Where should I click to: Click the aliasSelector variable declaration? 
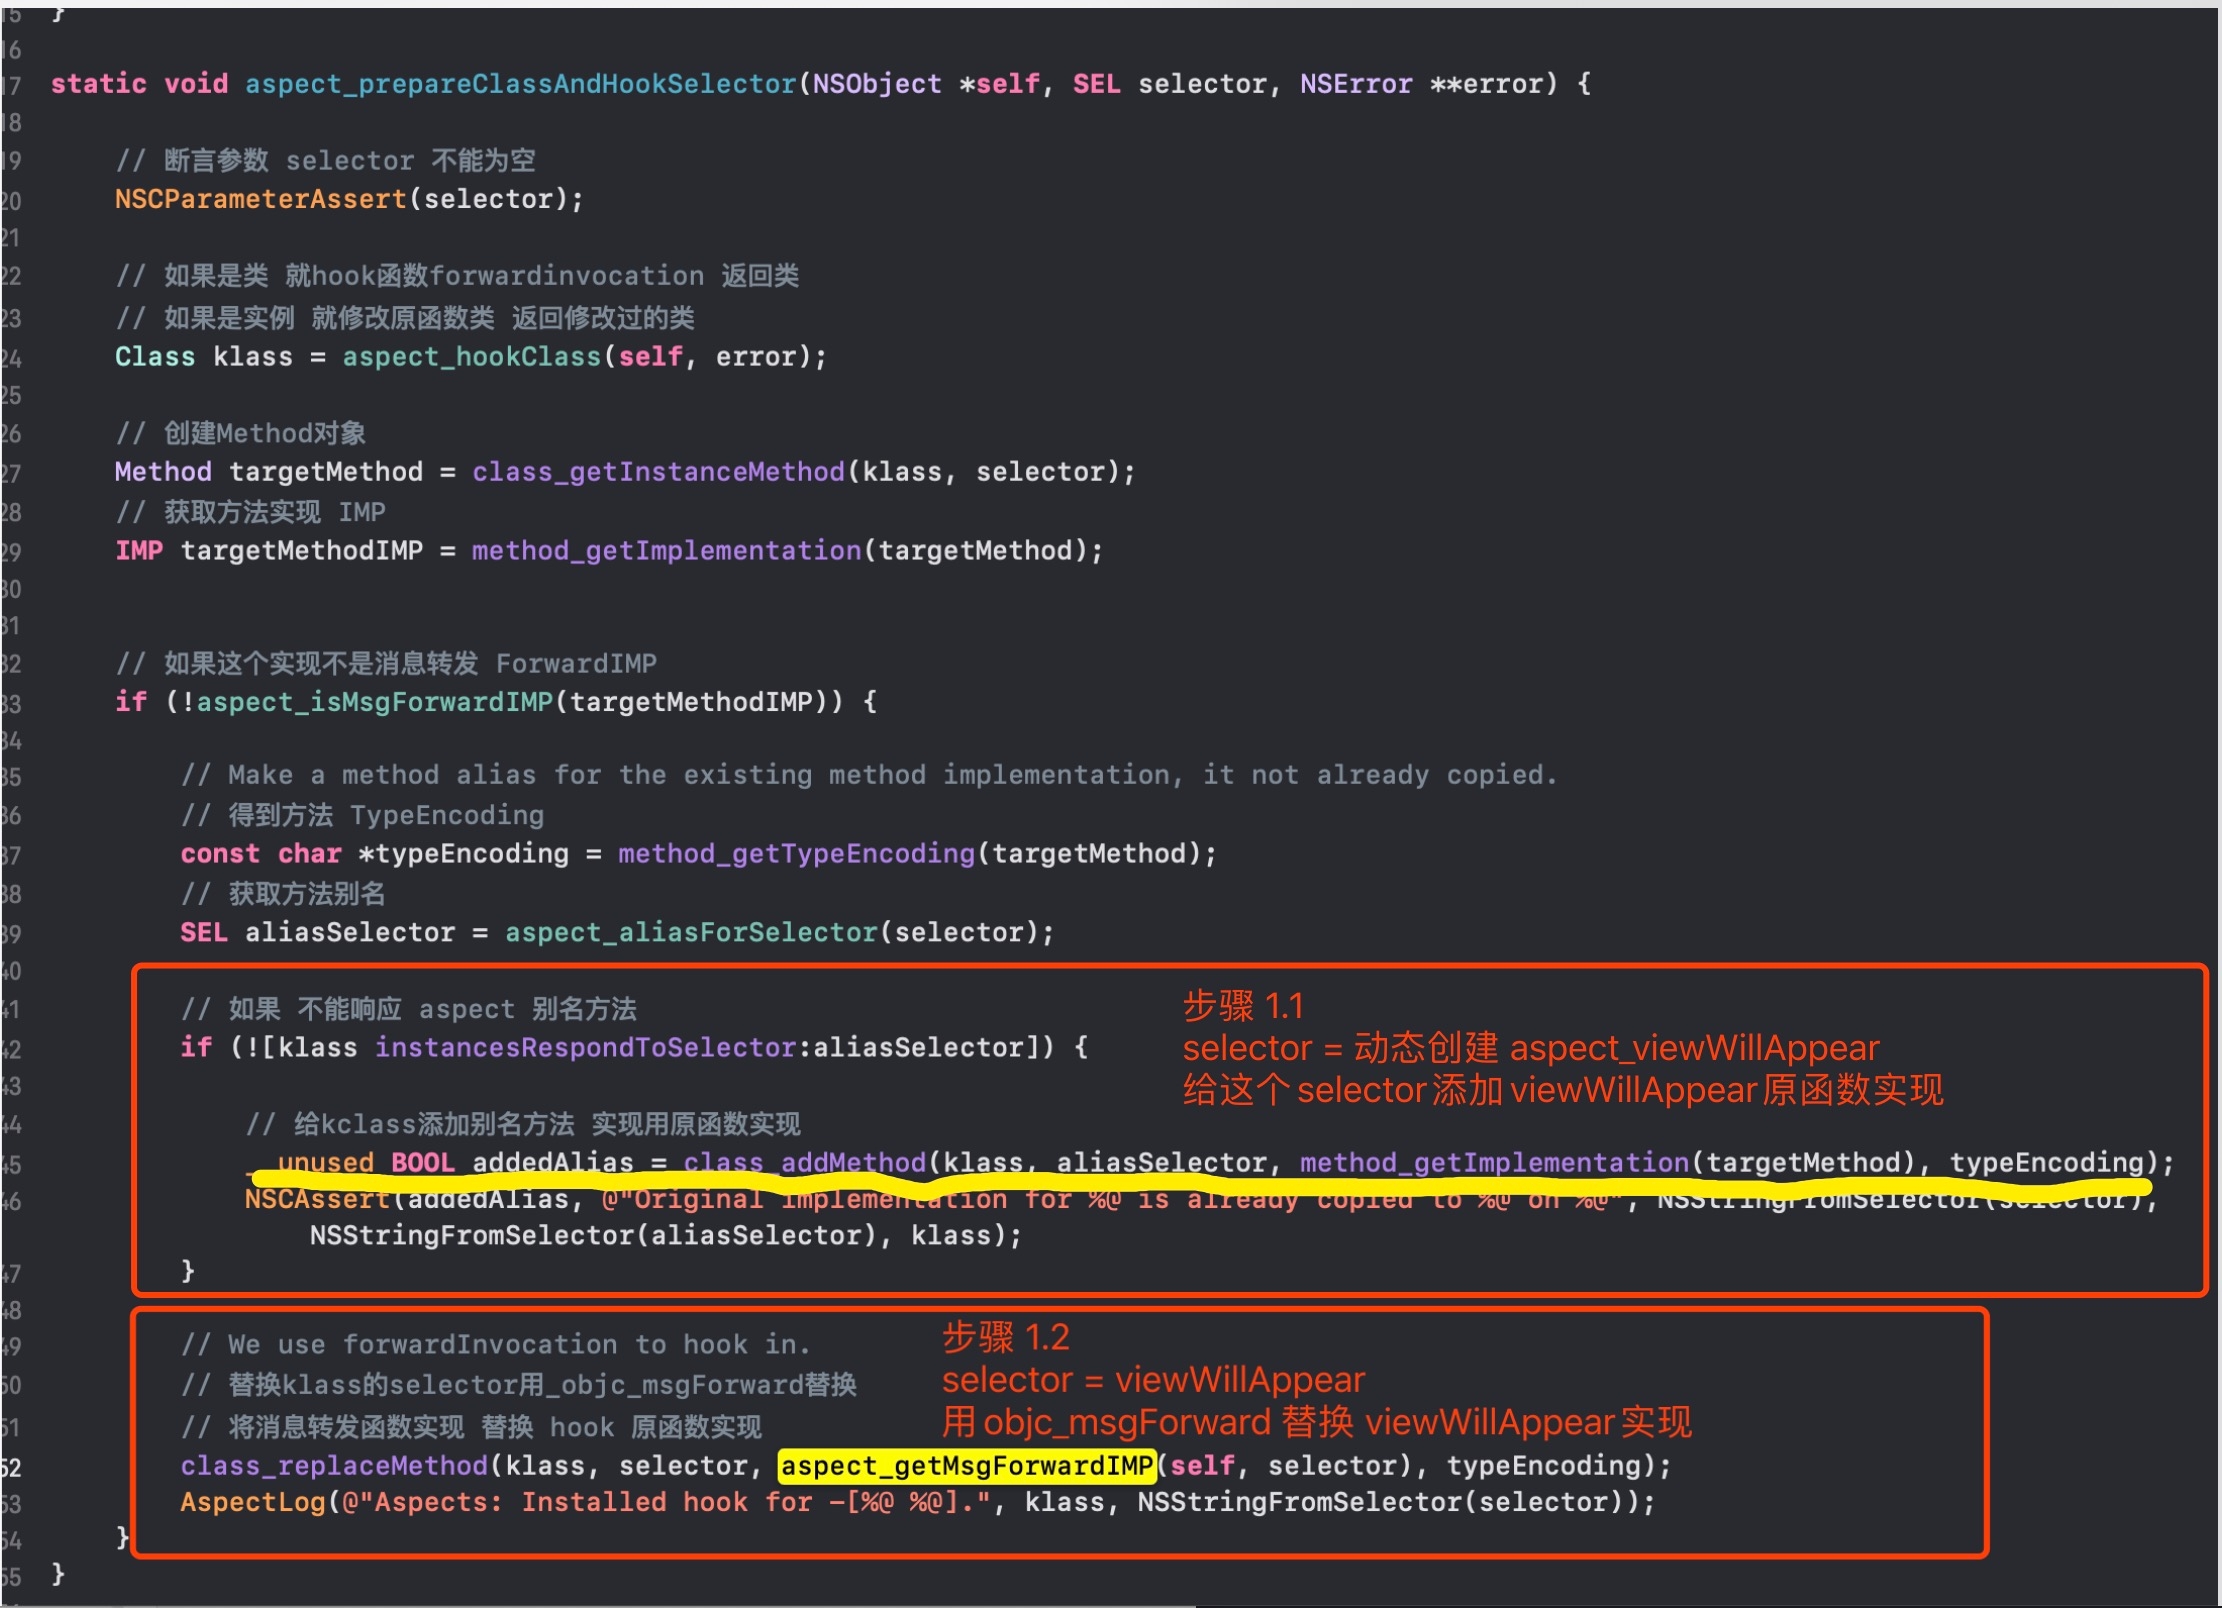coord(350,933)
